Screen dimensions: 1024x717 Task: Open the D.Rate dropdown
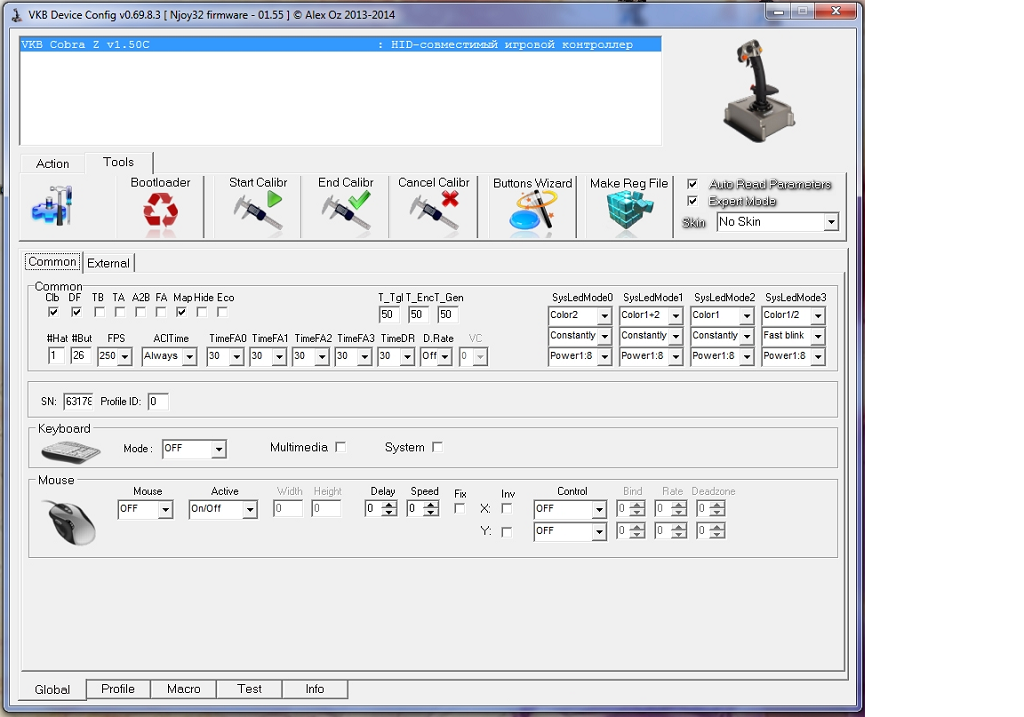445,357
